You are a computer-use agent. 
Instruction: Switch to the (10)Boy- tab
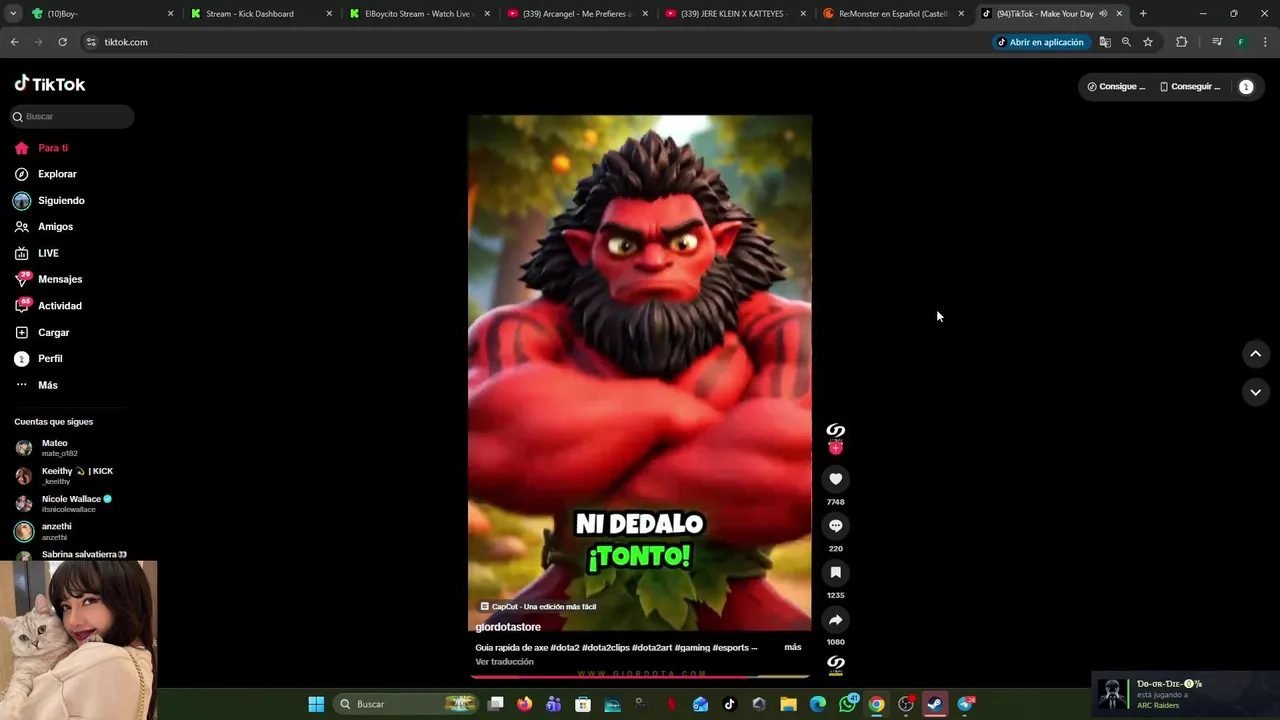tap(101, 14)
